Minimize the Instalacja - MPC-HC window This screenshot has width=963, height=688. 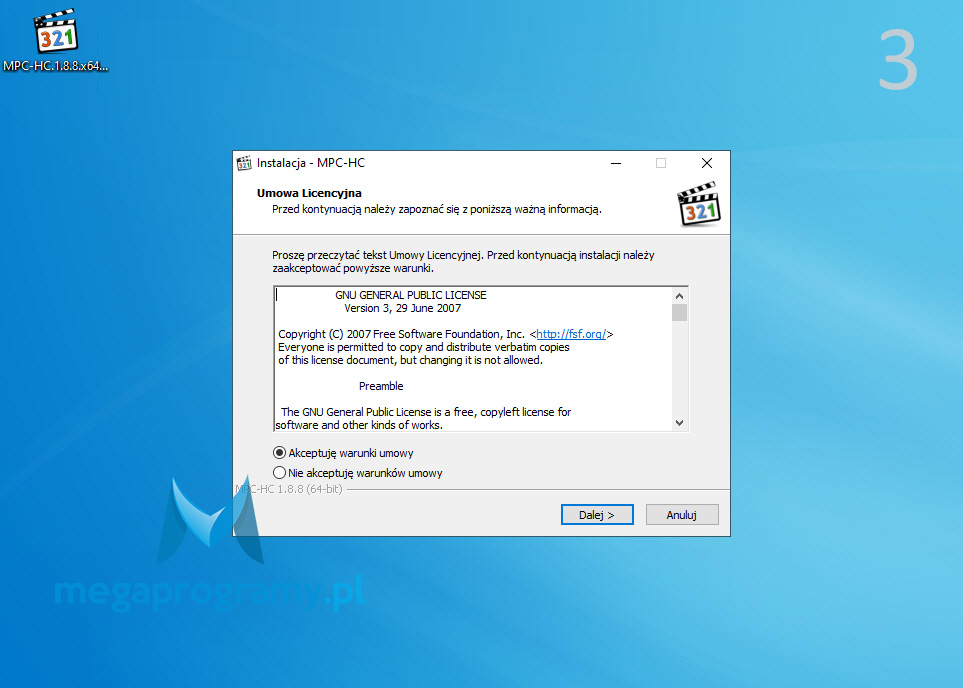point(616,163)
